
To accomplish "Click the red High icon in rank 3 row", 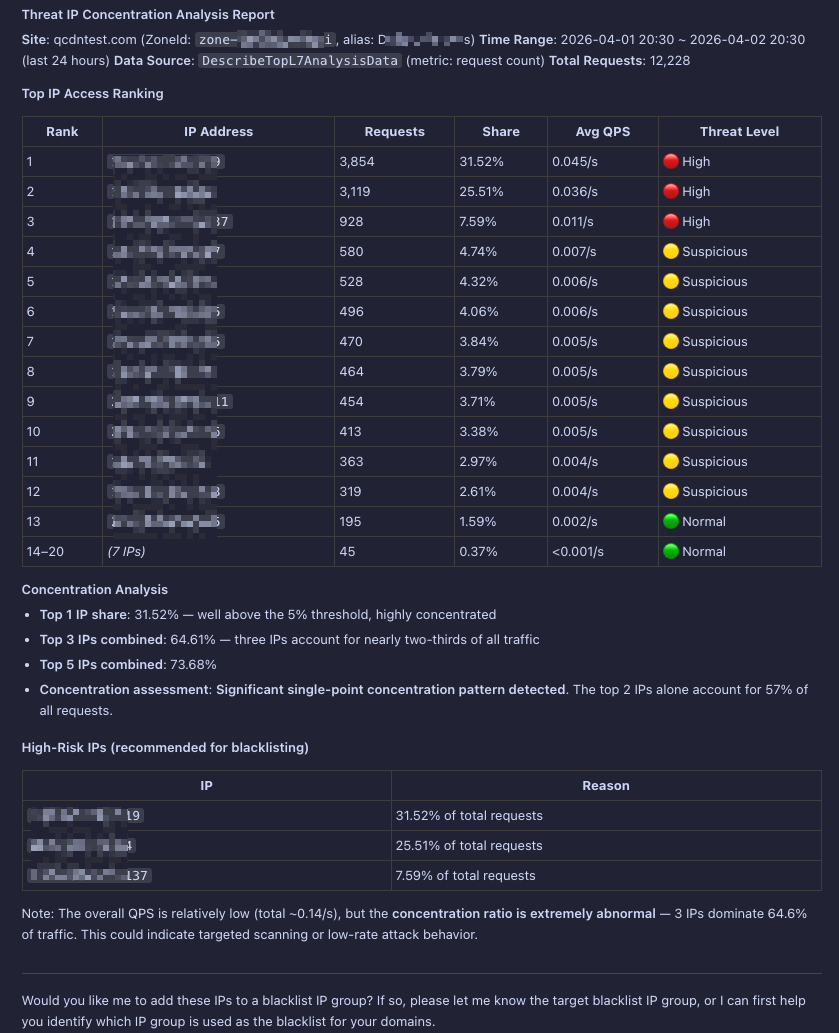I will tap(671, 221).
